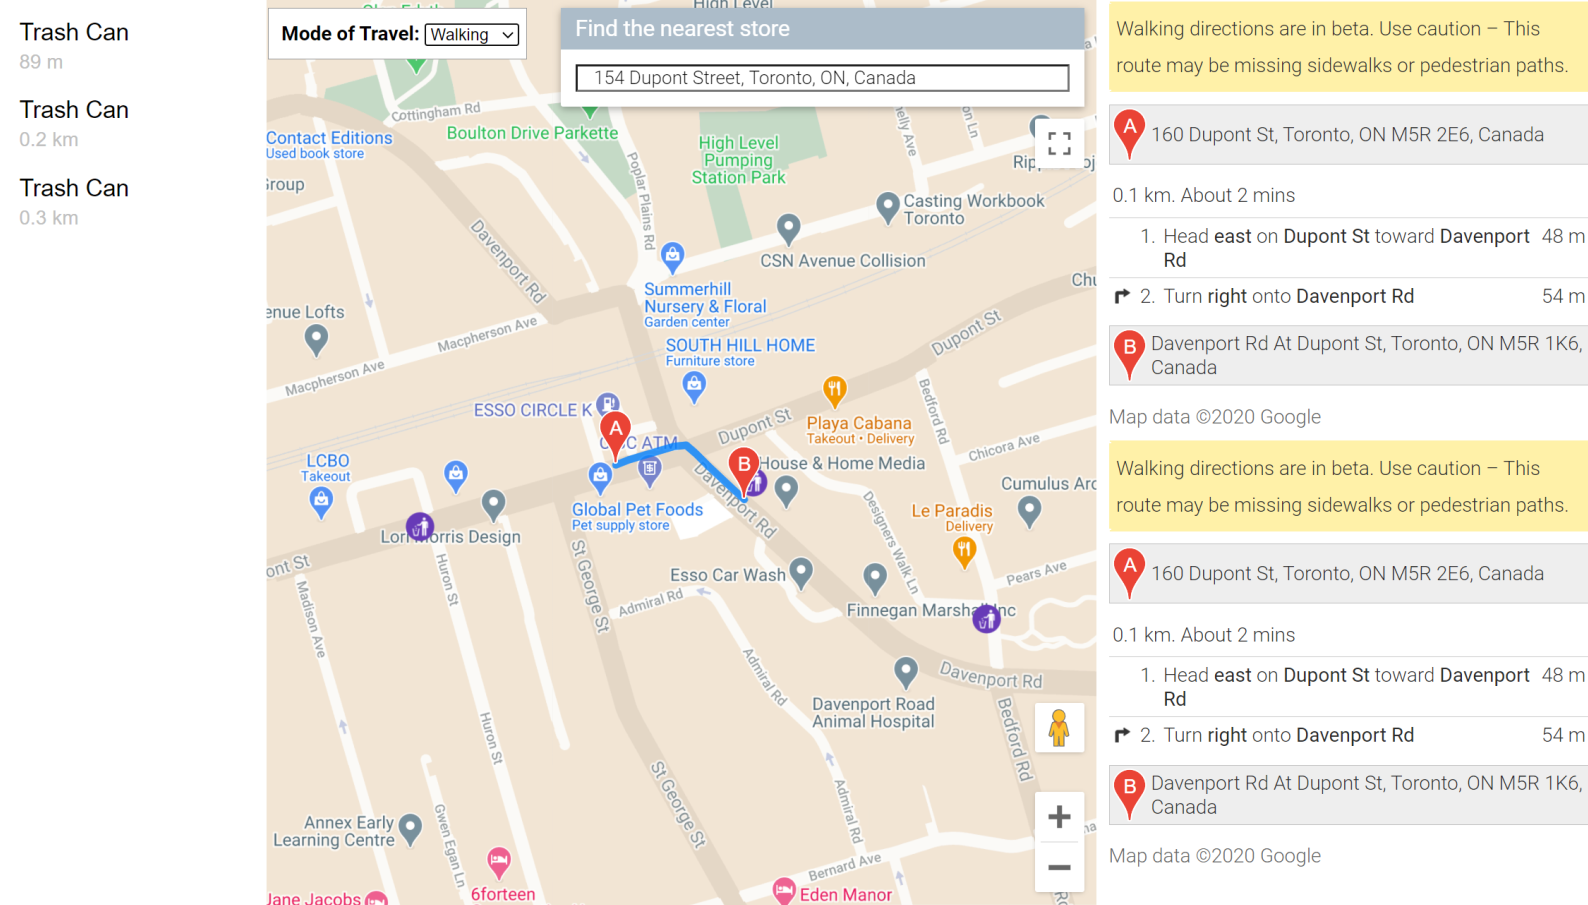Click the Street View pegman icon
The width and height of the screenshot is (1588, 905).
(x=1059, y=728)
